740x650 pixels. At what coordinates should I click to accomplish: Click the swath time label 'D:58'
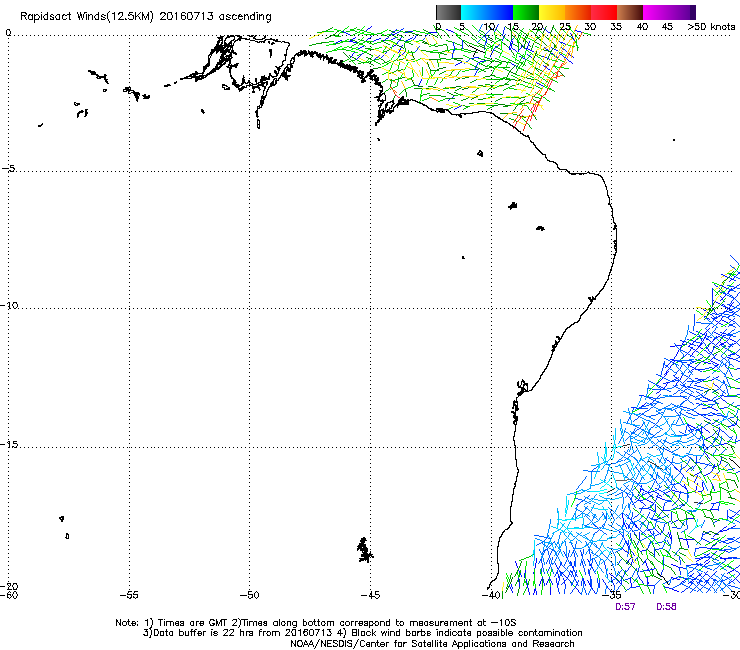coord(666,607)
